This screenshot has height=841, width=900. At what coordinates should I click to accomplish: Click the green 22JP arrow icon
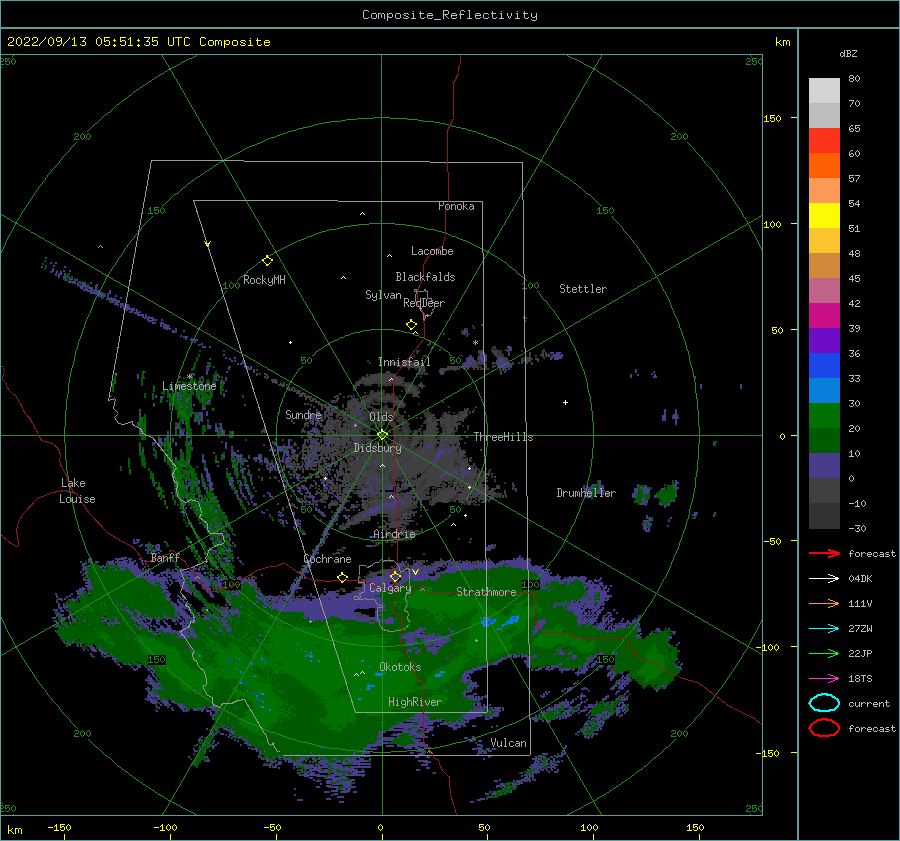pos(824,653)
